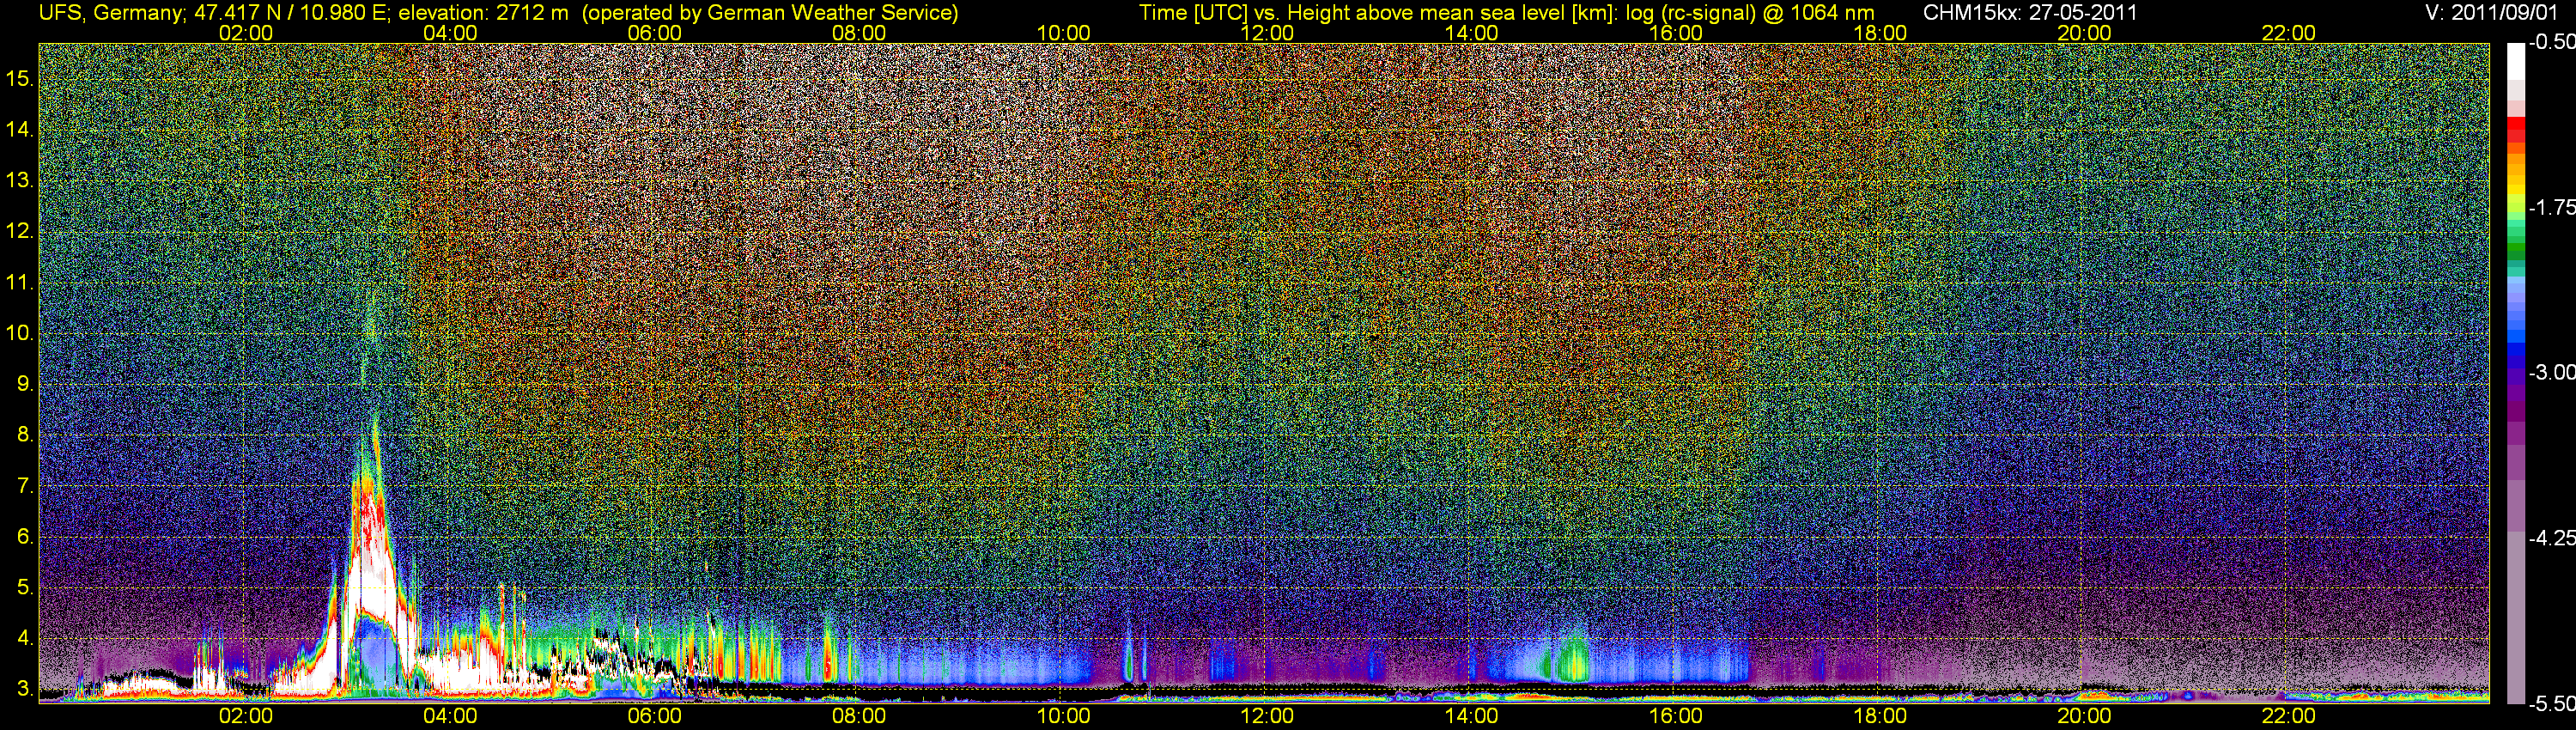The image size is (2576, 730).
Task: Pick the 16:00 label on the bottom time axis
Action: click(x=1676, y=716)
